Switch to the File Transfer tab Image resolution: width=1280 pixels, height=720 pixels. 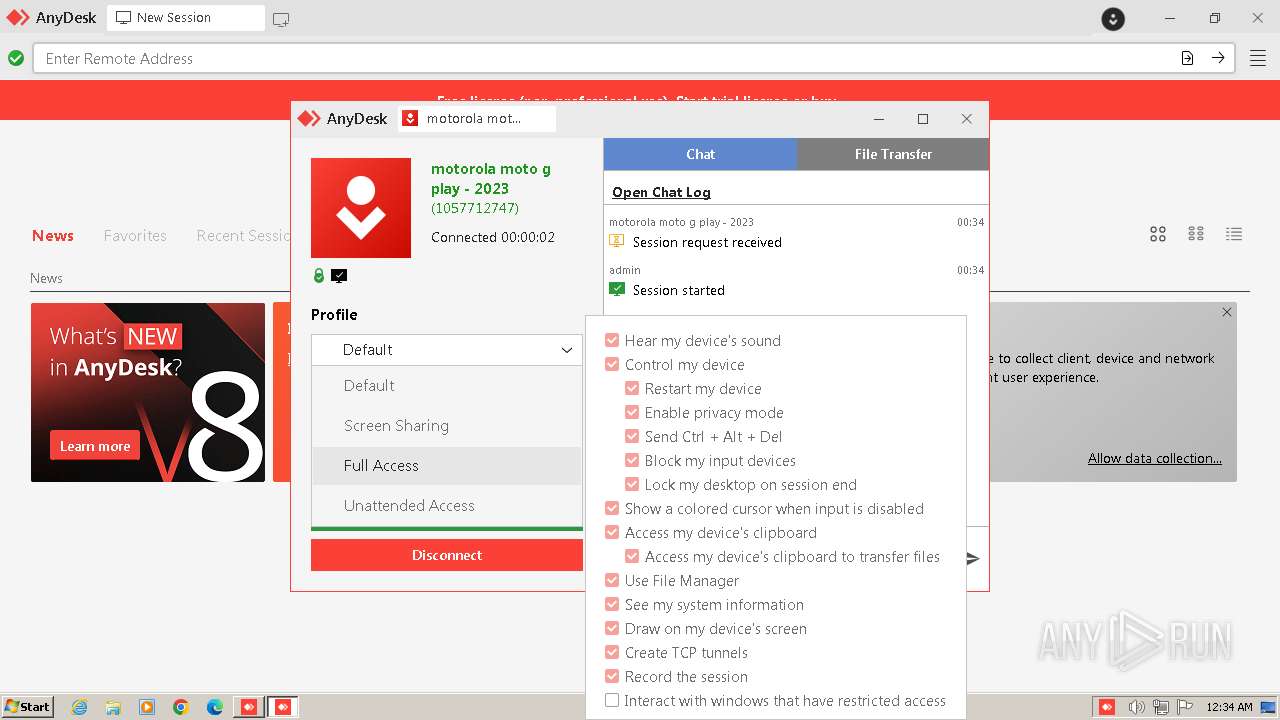(893, 154)
